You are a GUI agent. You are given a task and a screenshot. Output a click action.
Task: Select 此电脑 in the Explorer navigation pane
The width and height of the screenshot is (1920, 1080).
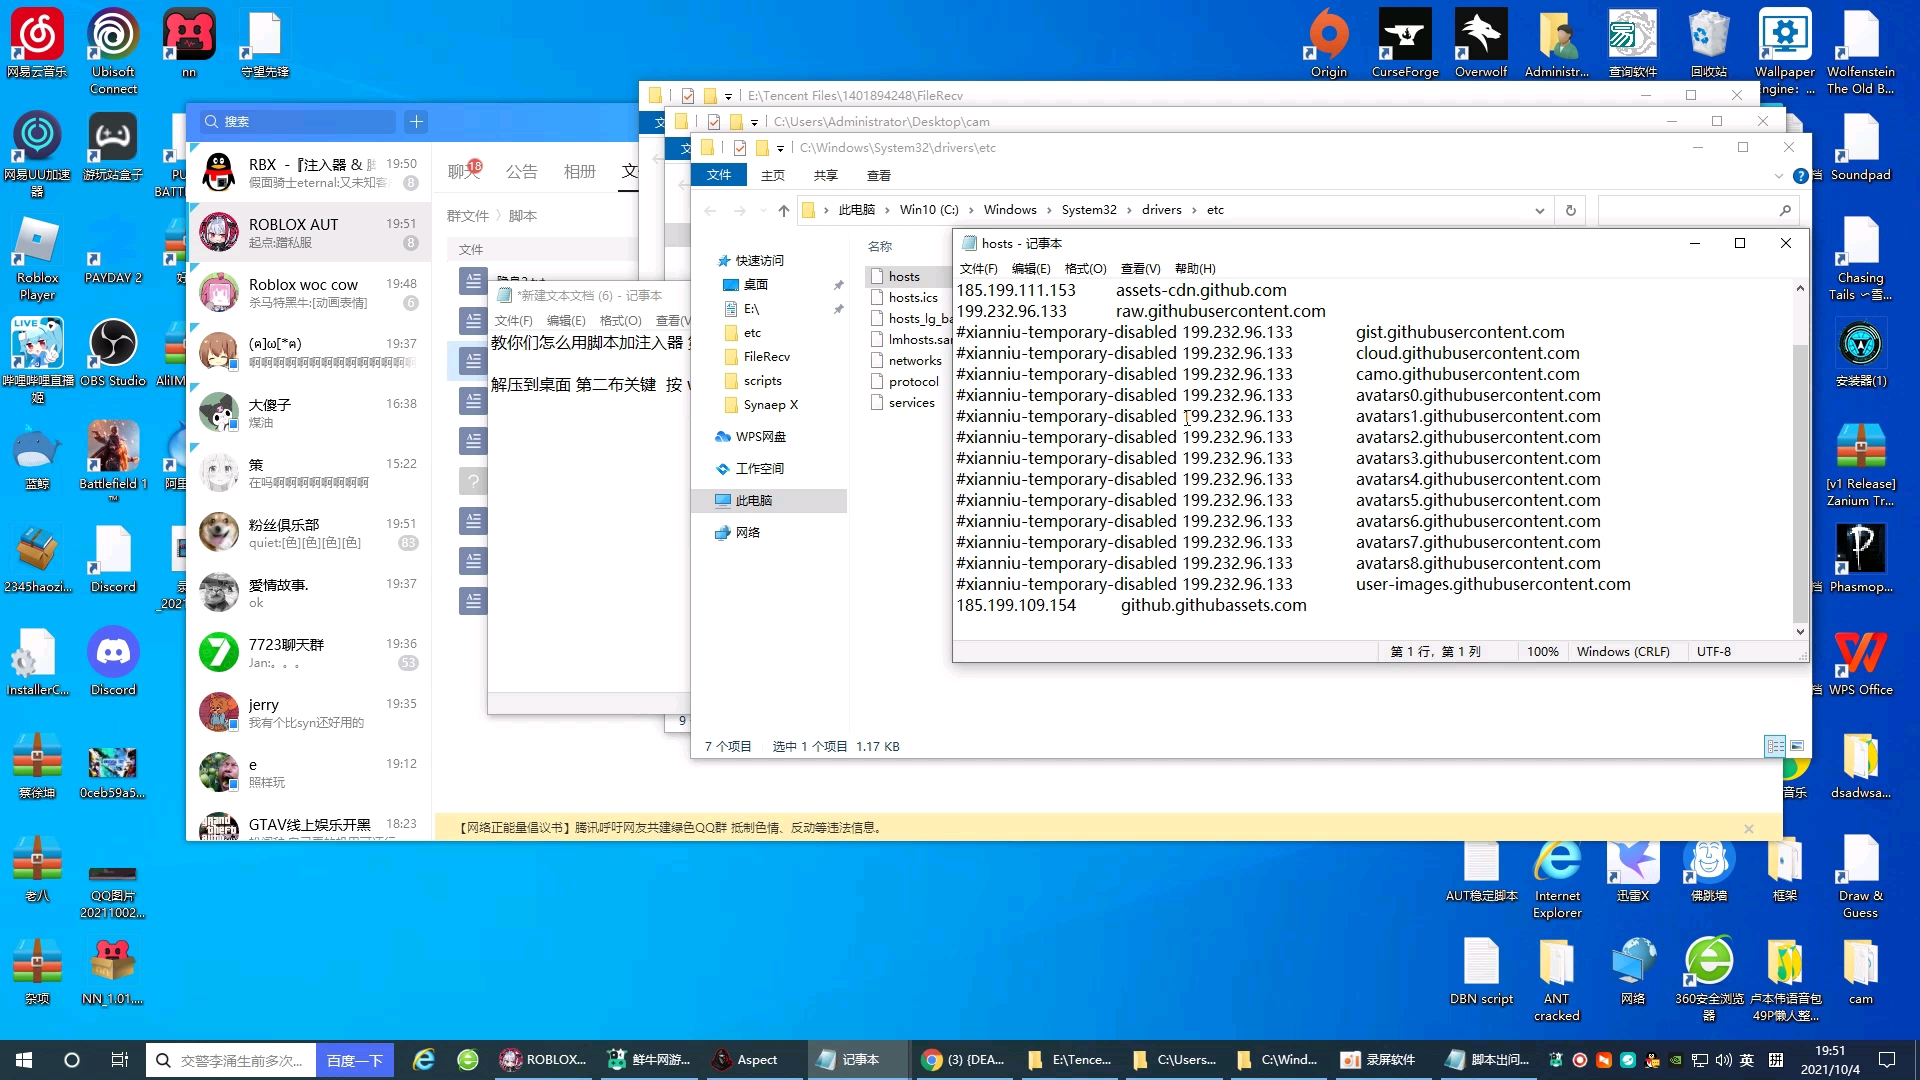click(x=753, y=501)
